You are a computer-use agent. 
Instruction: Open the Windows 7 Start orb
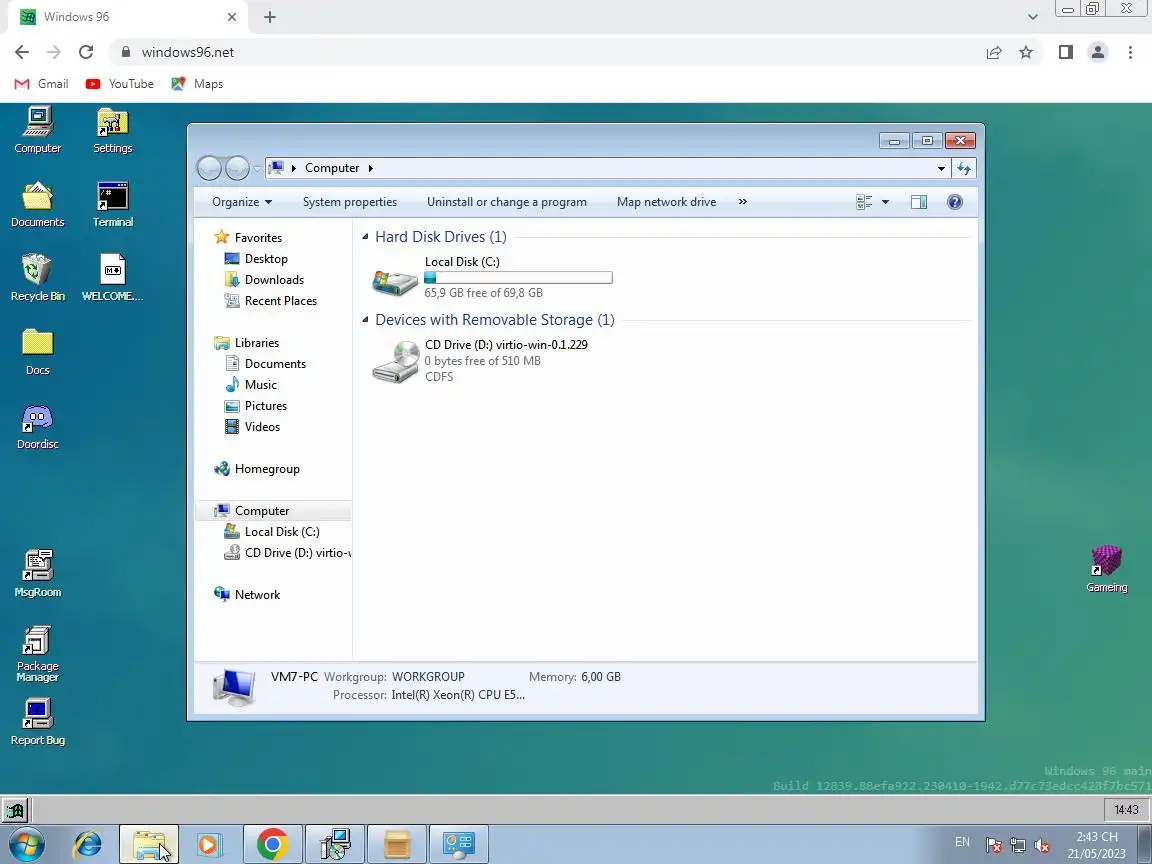click(26, 845)
